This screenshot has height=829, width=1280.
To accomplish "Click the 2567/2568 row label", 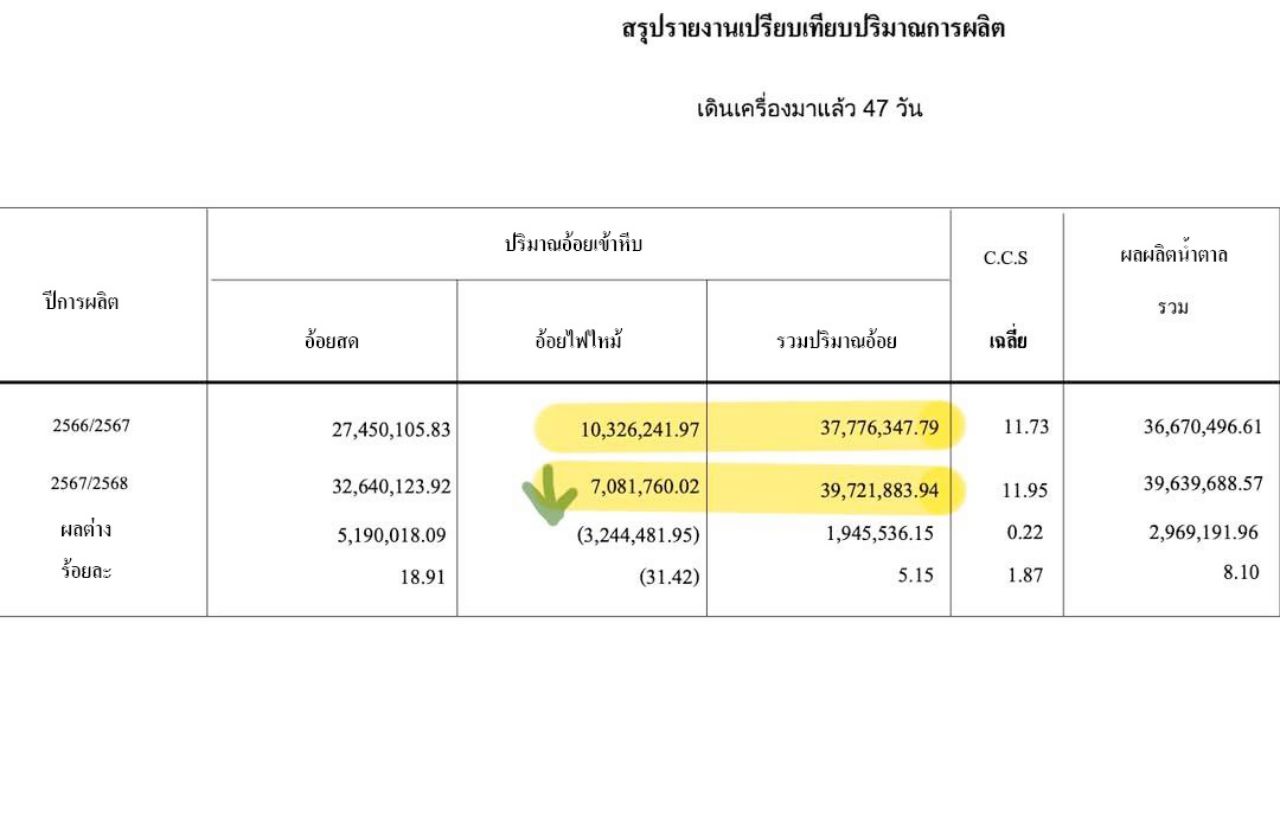I will (91, 483).
